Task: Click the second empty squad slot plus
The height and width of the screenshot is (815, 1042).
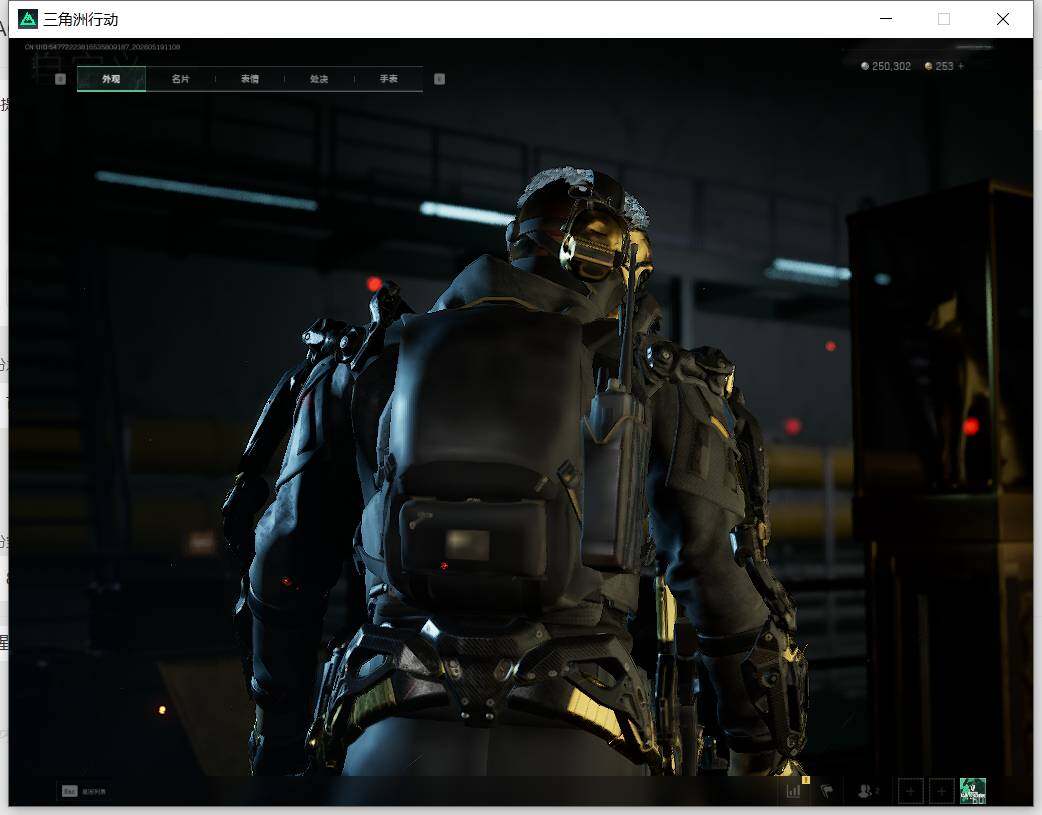Action: pyautogui.click(x=941, y=791)
